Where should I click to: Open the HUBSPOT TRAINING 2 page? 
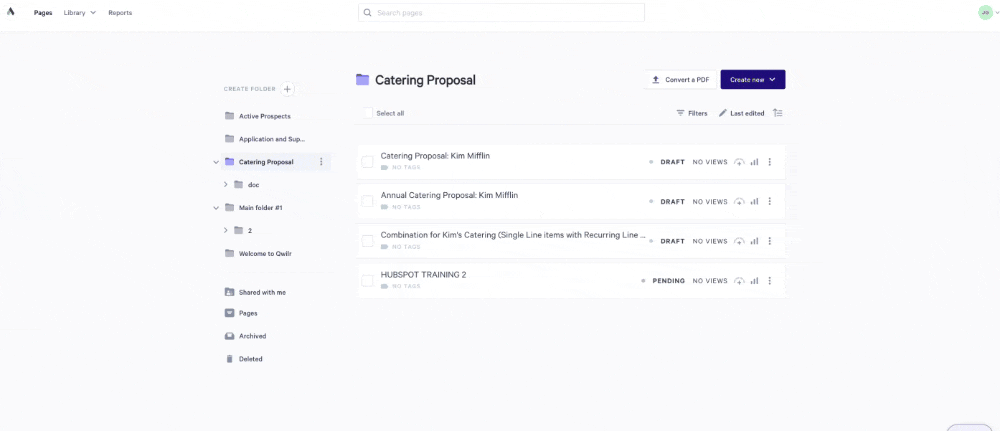point(423,275)
